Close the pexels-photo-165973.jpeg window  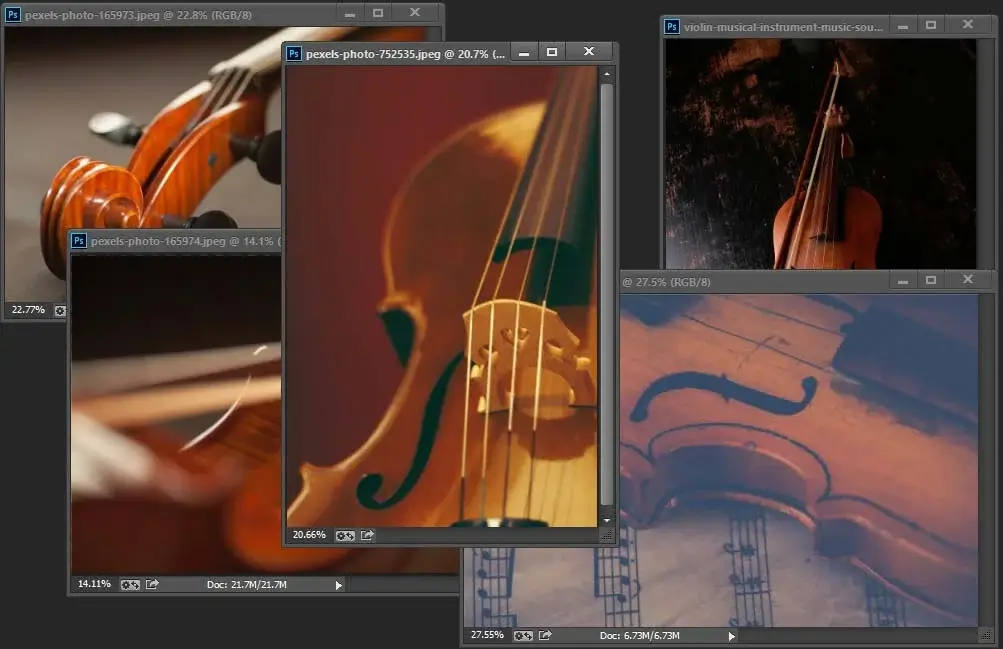point(415,12)
